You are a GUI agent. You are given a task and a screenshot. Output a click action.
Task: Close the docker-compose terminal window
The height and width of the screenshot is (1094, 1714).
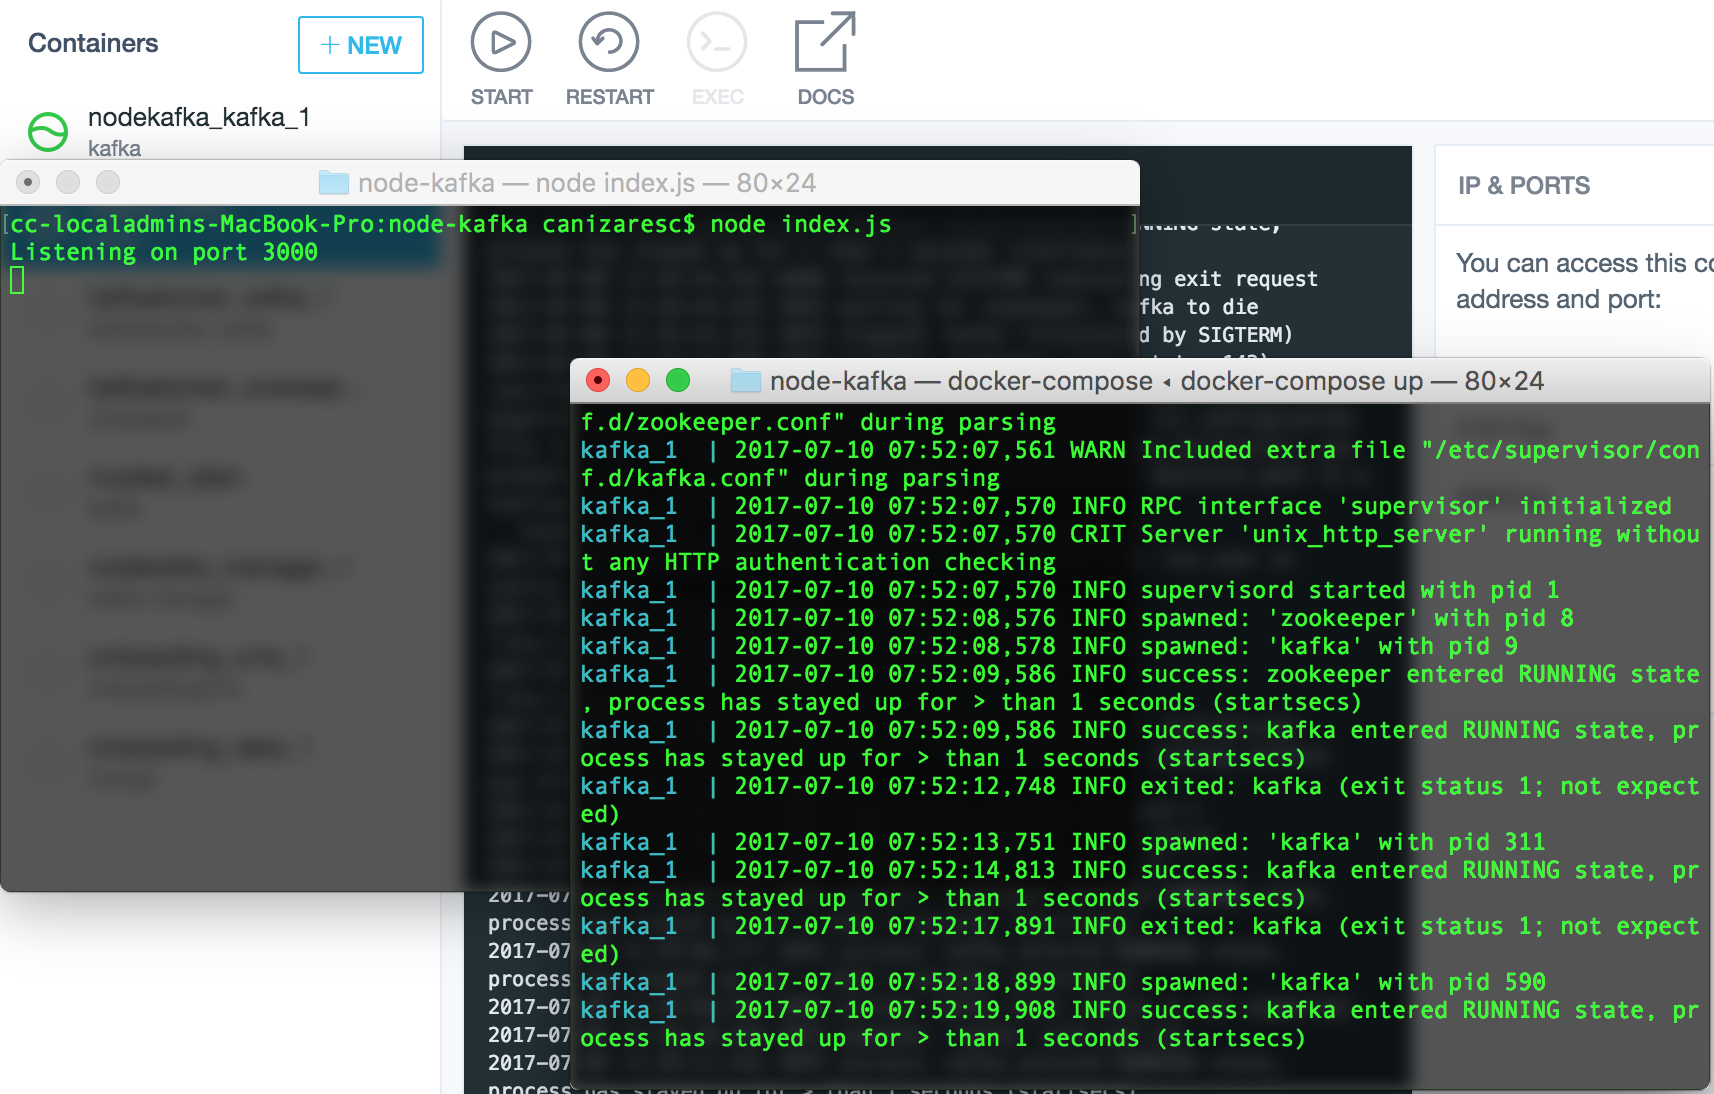598,380
